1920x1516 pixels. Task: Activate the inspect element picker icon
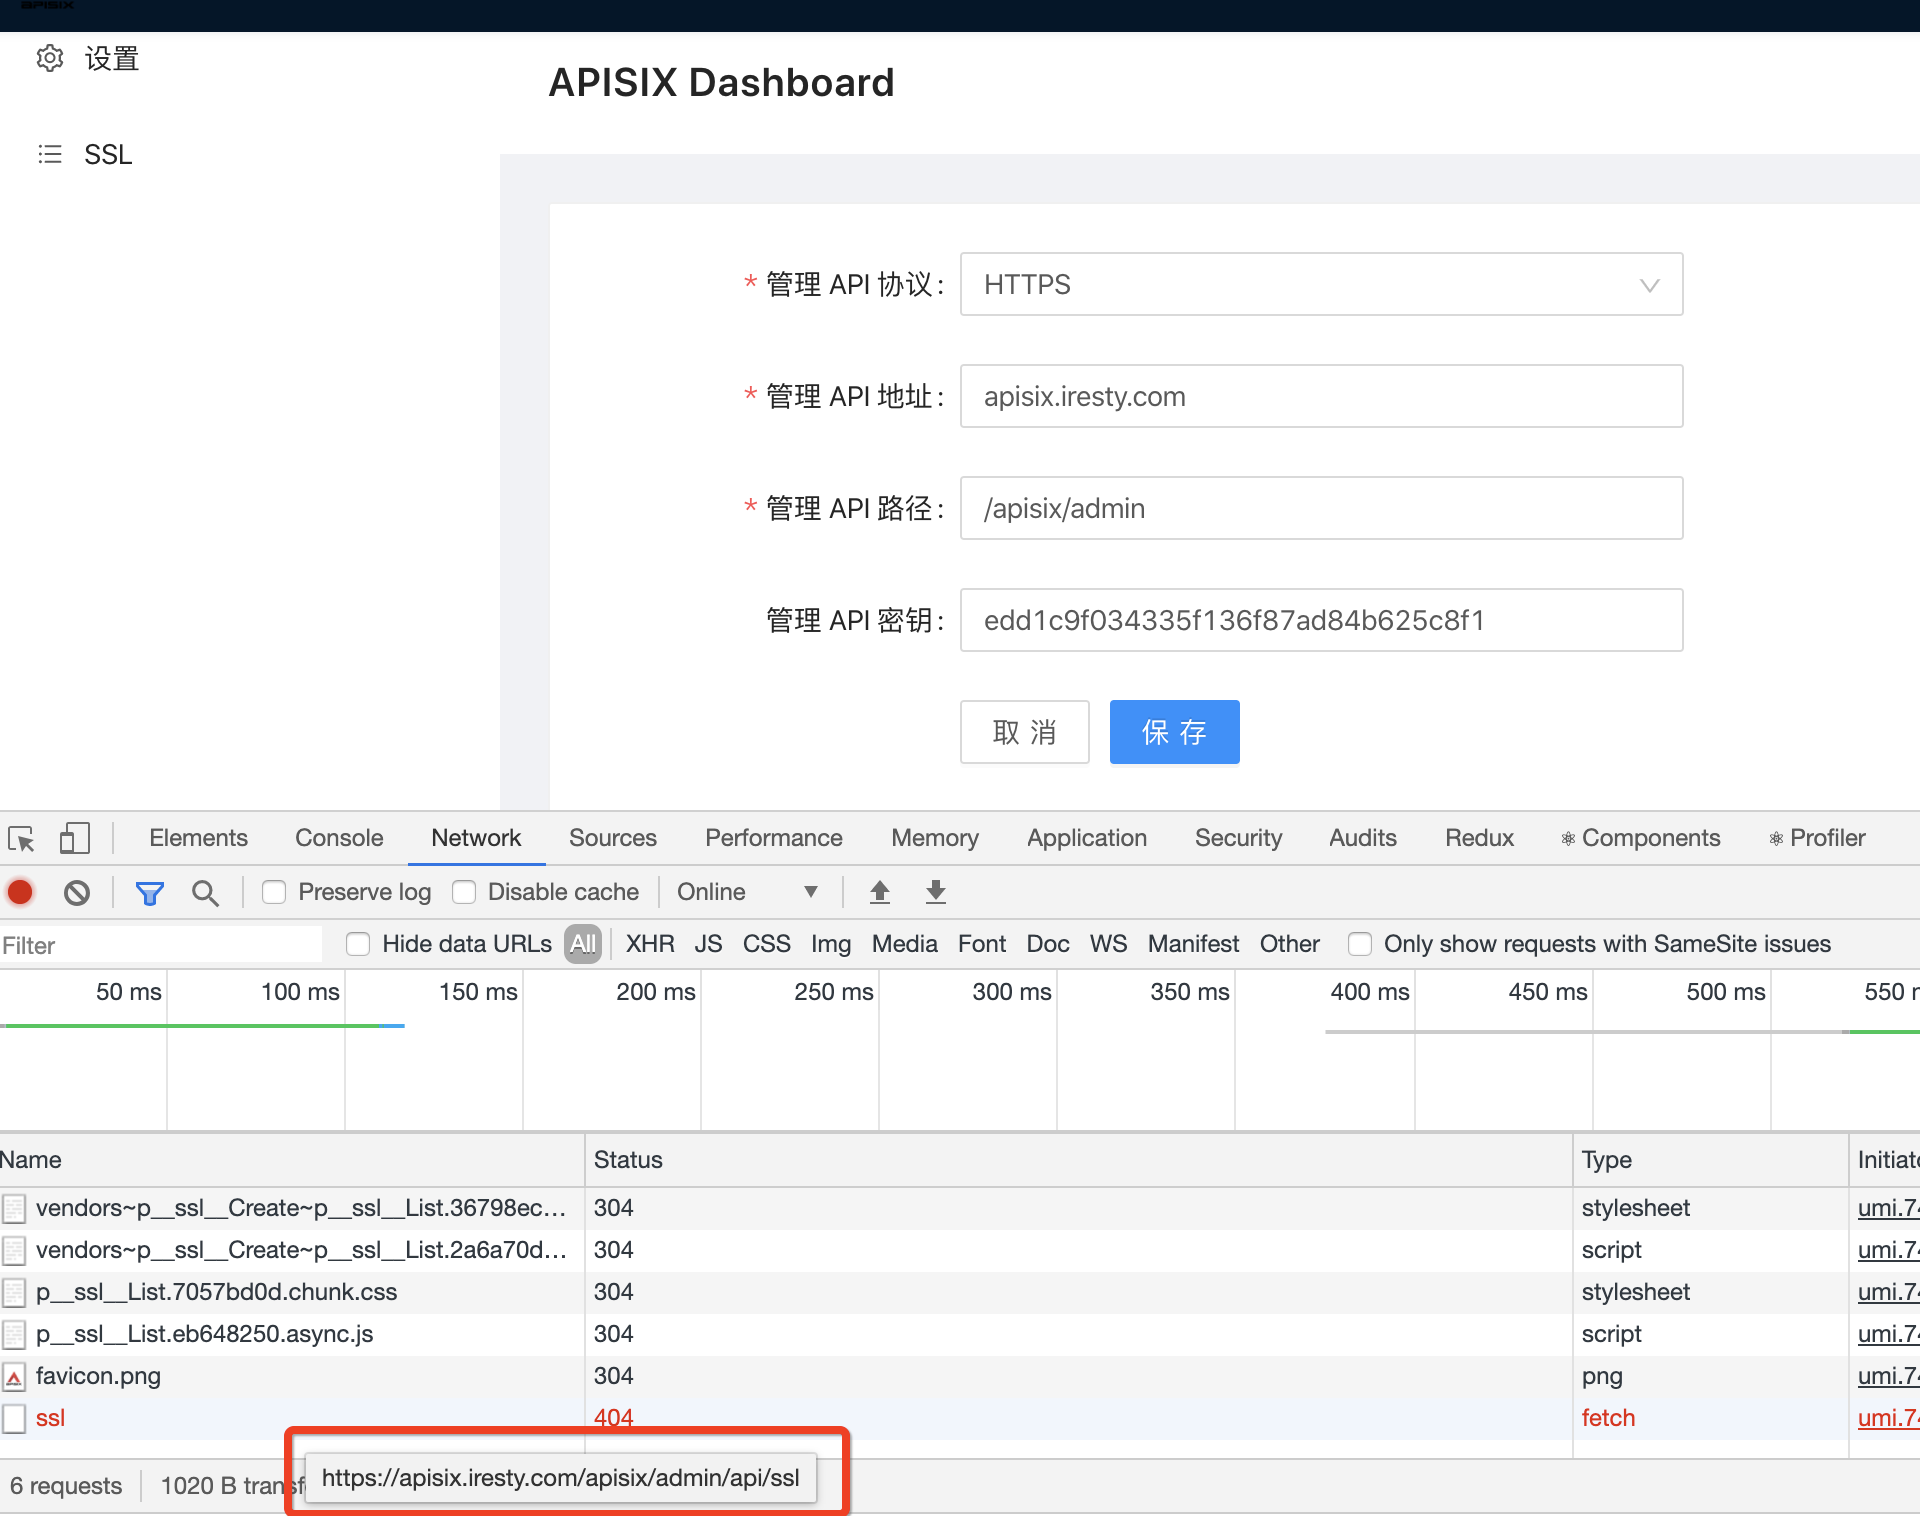pos(21,838)
